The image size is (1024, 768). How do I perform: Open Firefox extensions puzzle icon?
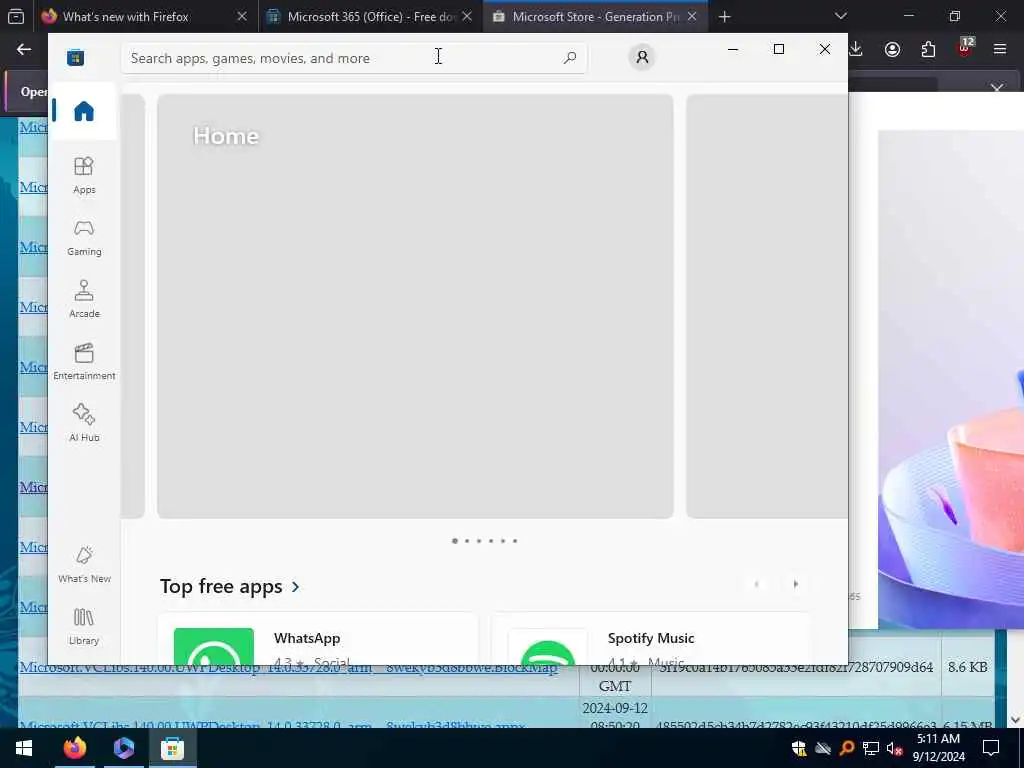928,50
